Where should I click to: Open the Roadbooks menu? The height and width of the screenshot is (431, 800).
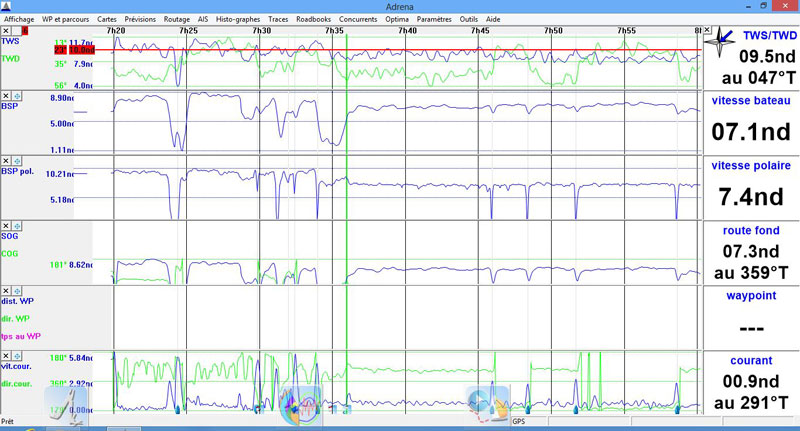click(x=313, y=19)
